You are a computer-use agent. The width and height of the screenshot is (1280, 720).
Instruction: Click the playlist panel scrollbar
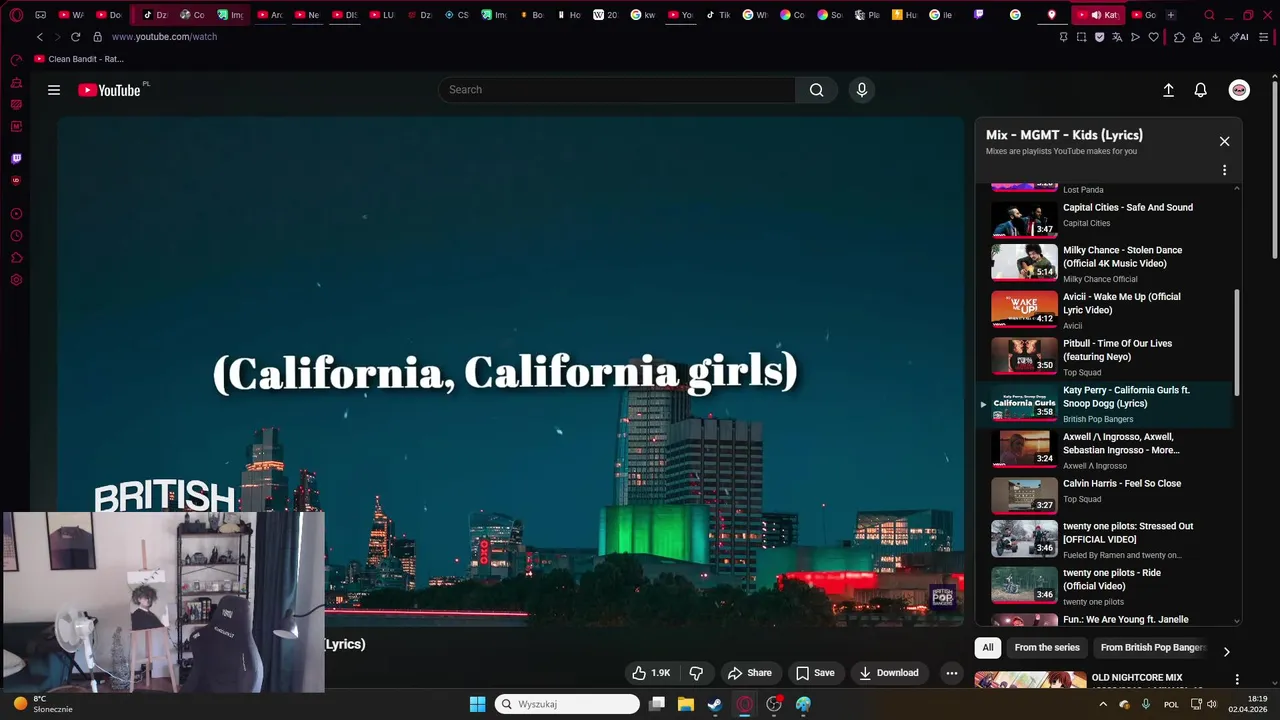(x=1237, y=342)
